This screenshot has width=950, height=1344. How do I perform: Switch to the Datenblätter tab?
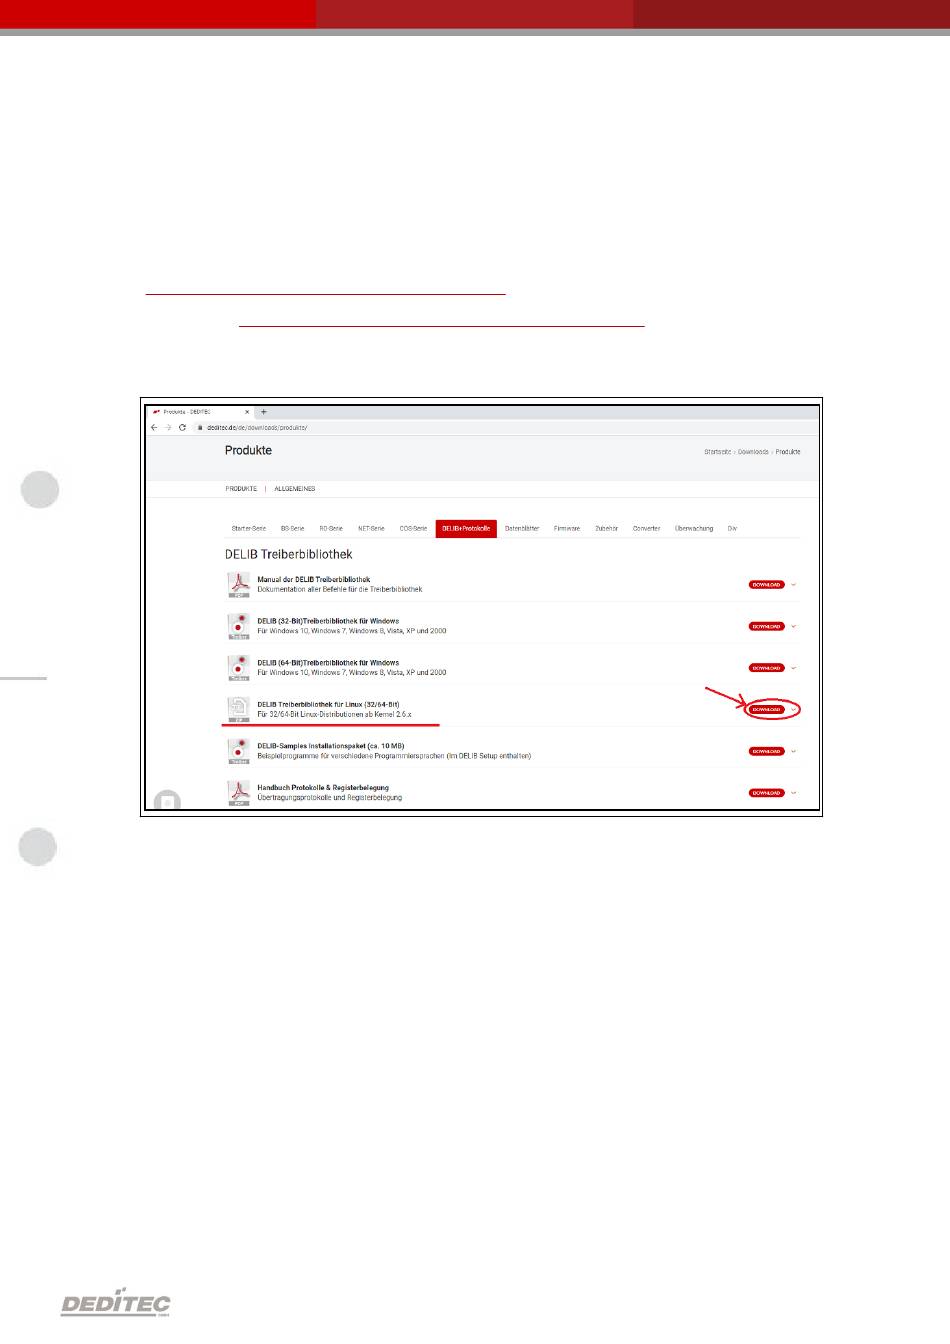coord(523,528)
